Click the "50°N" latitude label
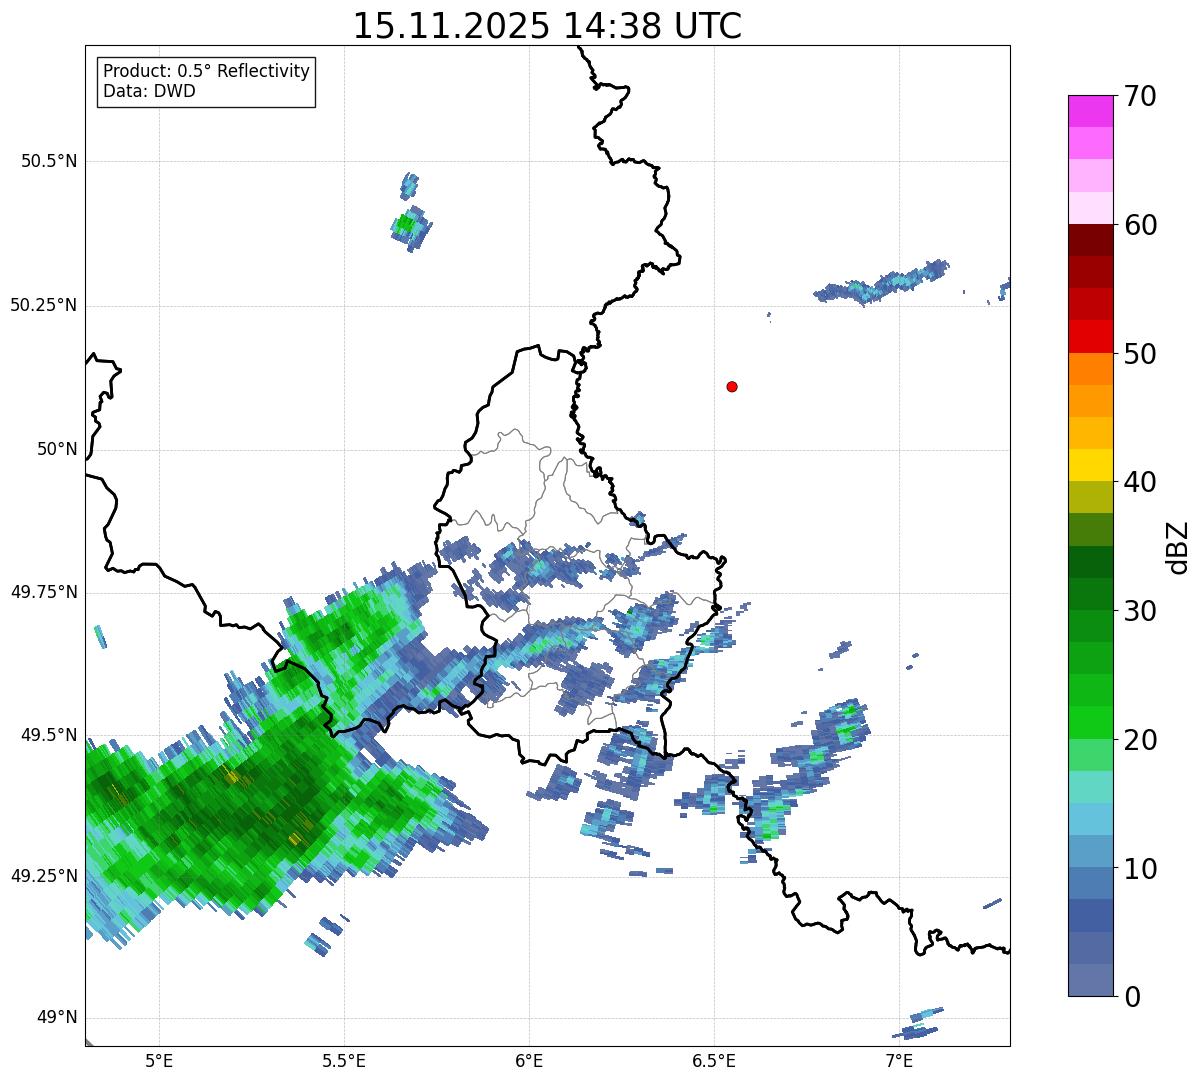The height and width of the screenshot is (1081, 1202). [57, 449]
